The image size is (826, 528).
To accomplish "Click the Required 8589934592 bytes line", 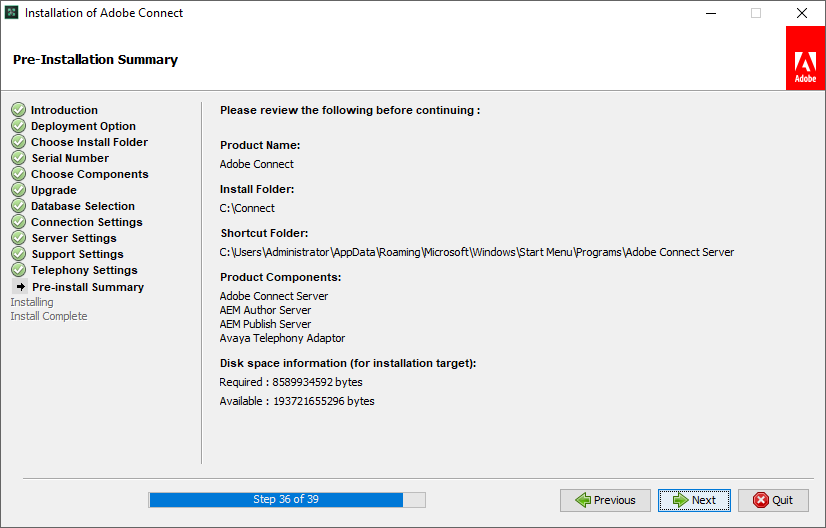I will (x=291, y=382).
